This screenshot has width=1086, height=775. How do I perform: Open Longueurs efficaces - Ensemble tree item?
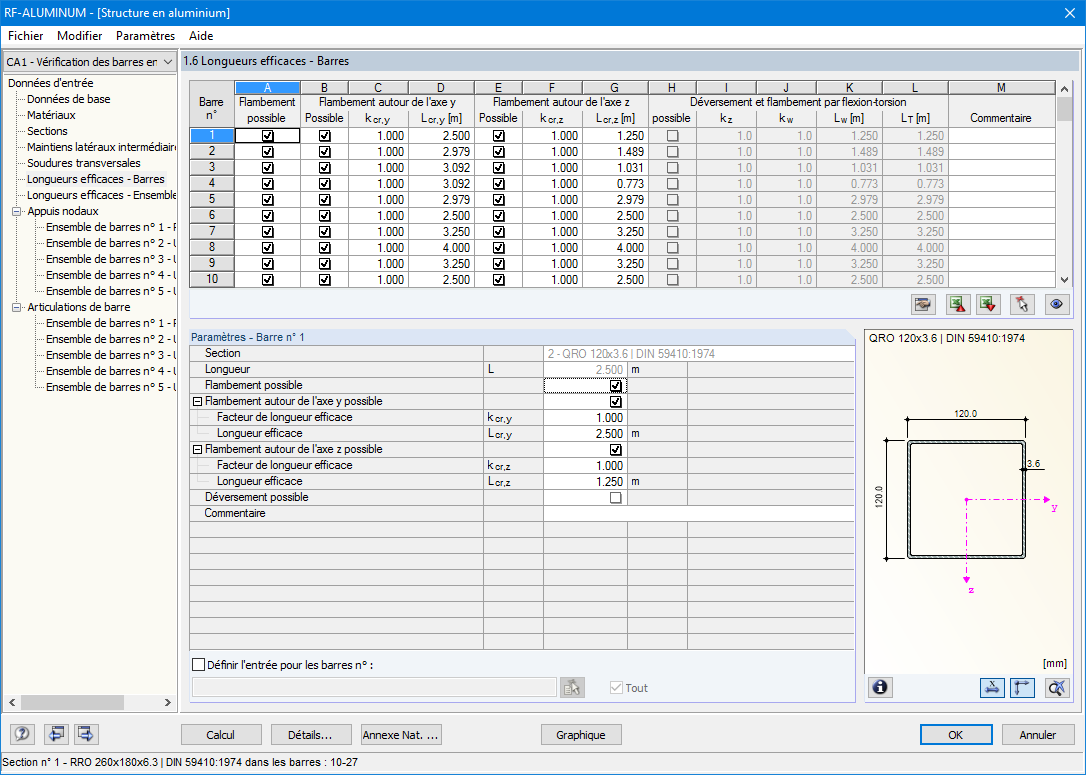101,195
